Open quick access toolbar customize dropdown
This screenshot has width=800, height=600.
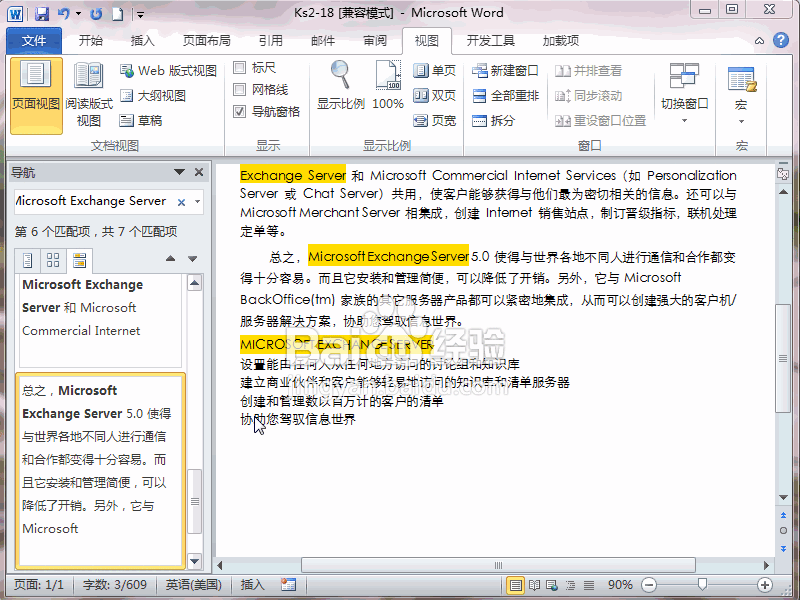tap(140, 14)
